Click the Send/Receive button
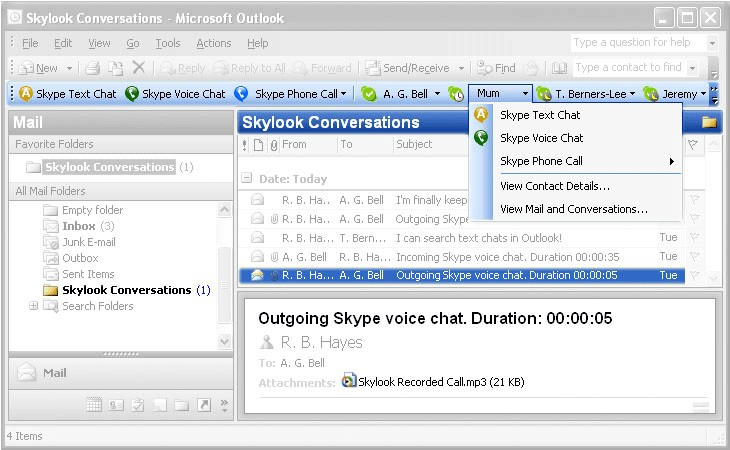 click(407, 68)
